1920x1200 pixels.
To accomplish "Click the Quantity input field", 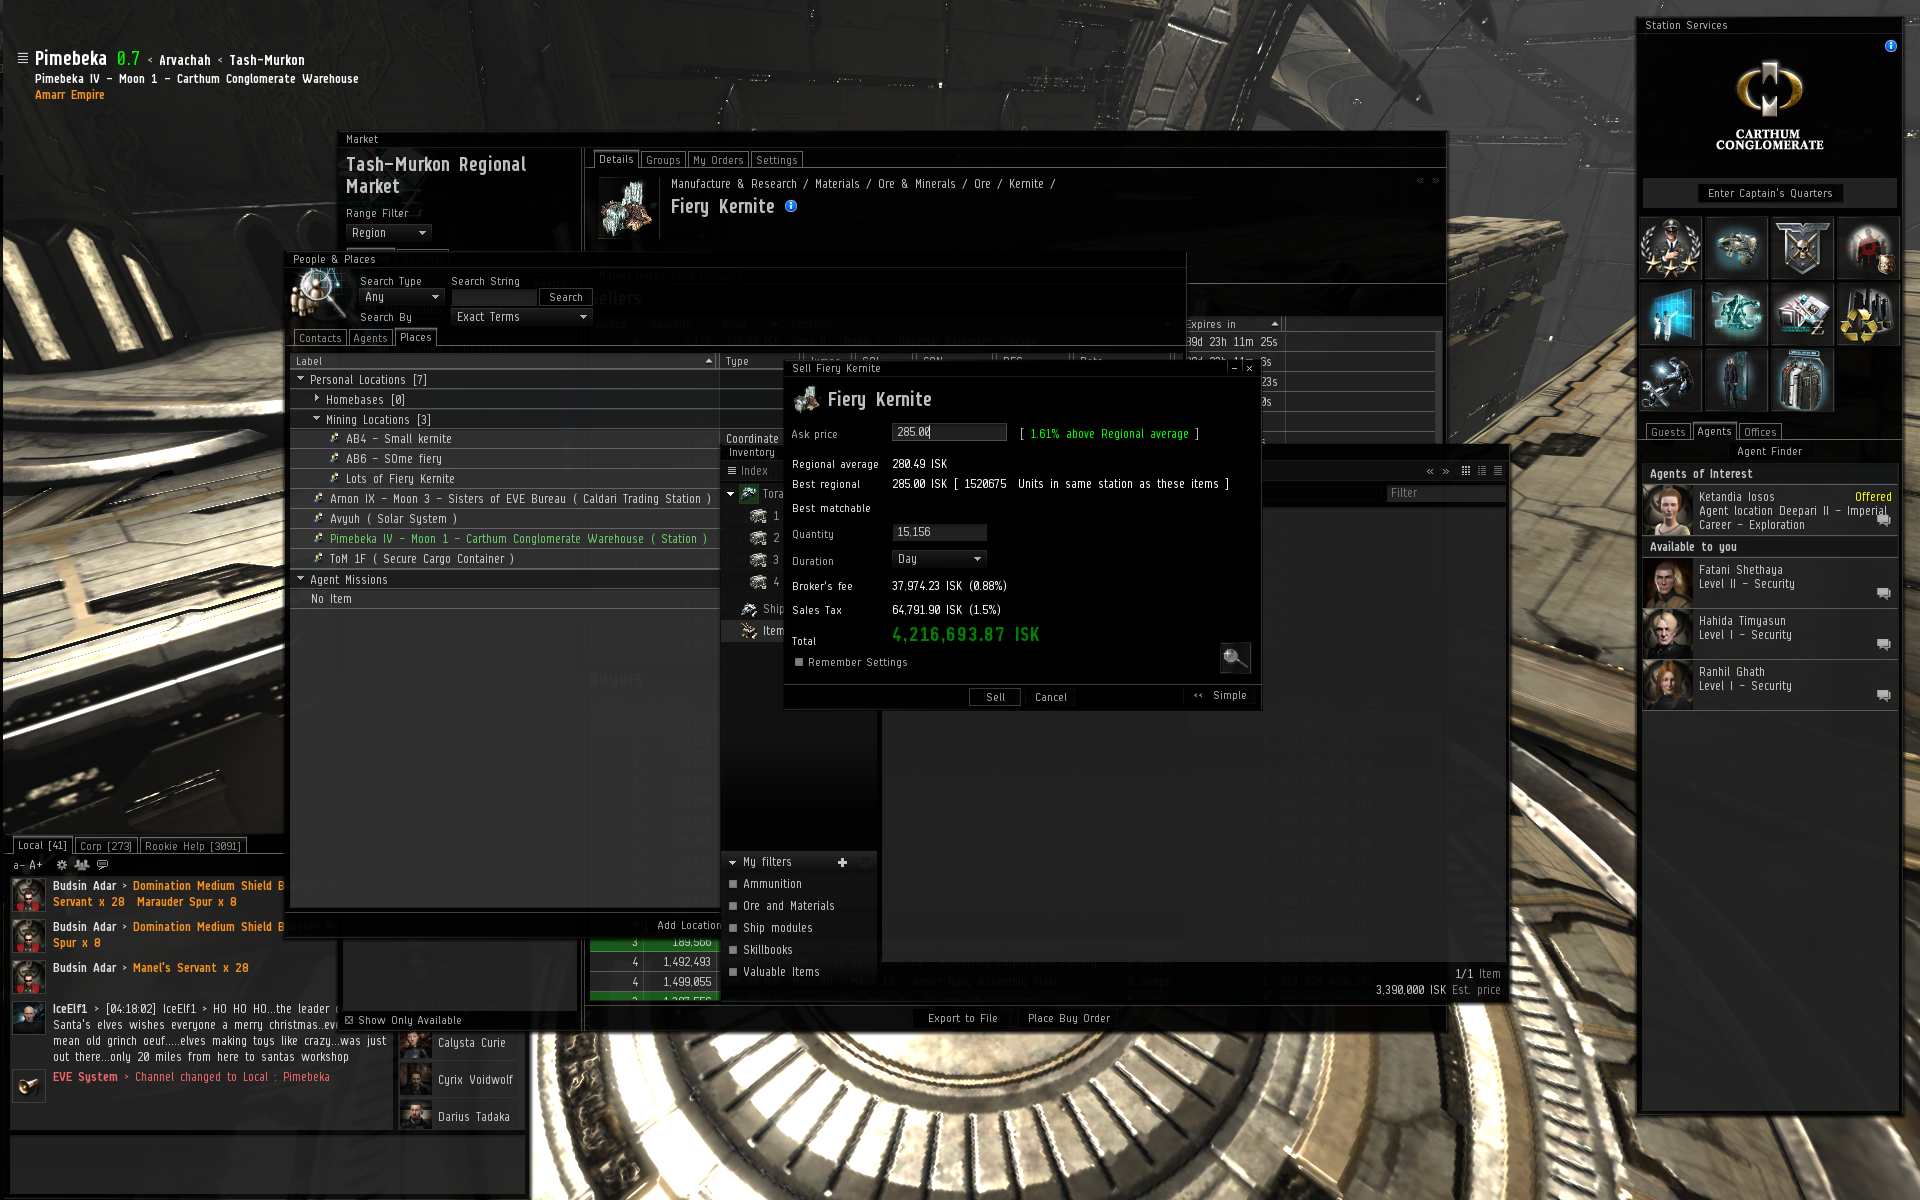I will [939, 532].
